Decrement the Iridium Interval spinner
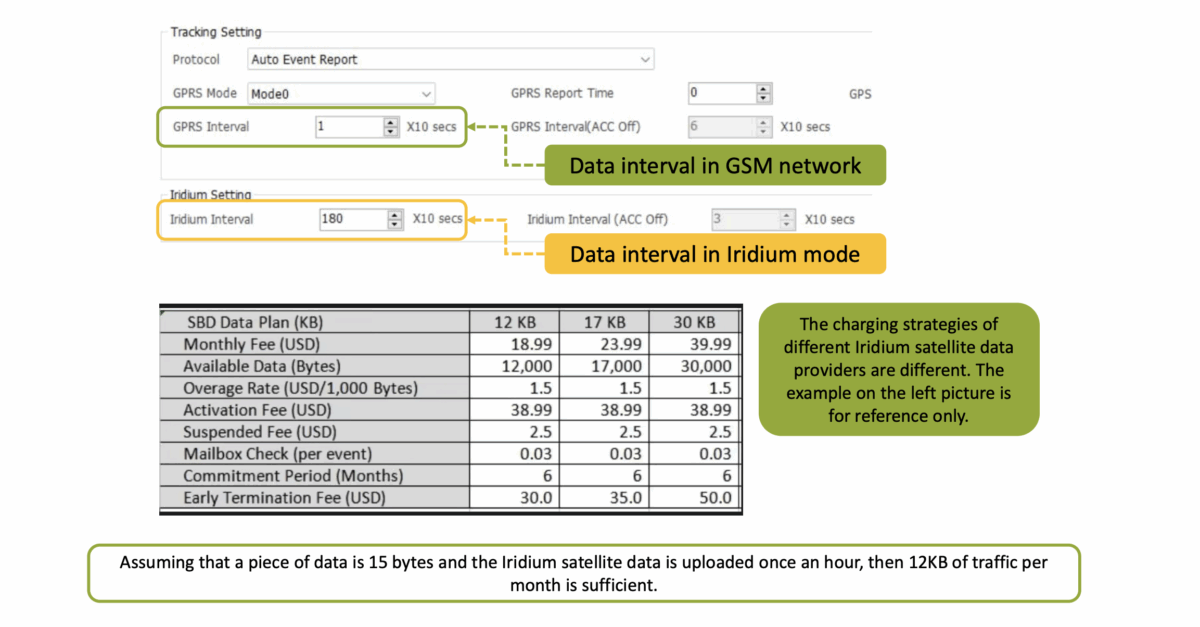Screen dimensions: 1200x627 (394, 224)
